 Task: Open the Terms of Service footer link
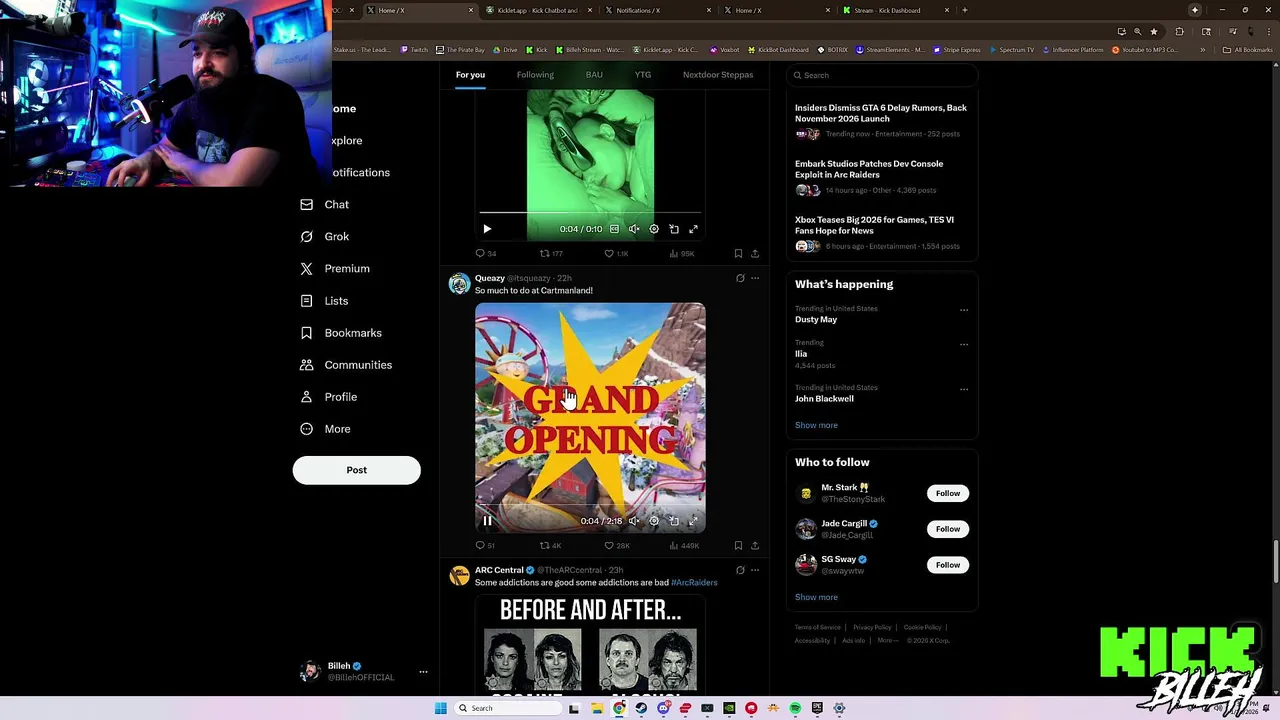[818, 627]
